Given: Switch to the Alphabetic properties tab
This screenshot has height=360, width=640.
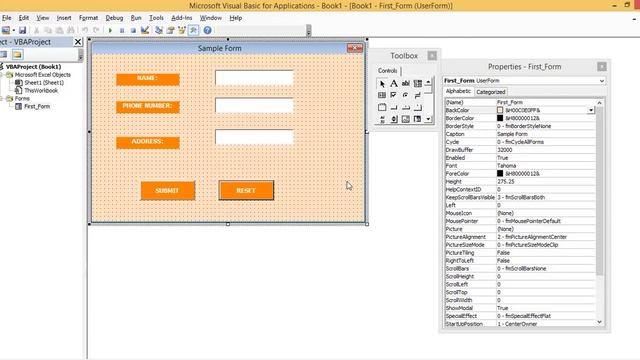Looking at the screenshot, I should (x=458, y=91).
